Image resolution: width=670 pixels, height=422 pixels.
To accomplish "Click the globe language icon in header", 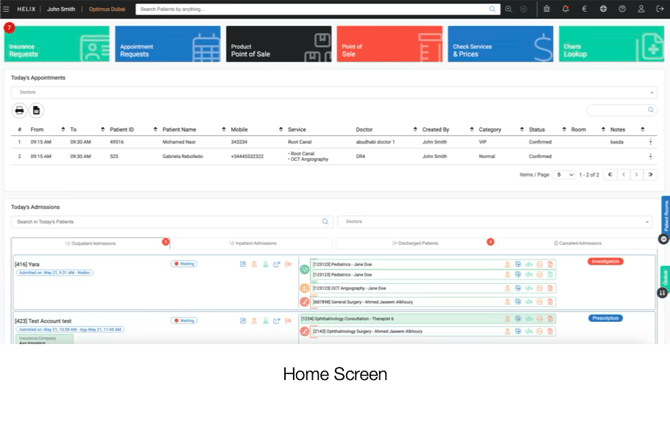I will [x=602, y=9].
